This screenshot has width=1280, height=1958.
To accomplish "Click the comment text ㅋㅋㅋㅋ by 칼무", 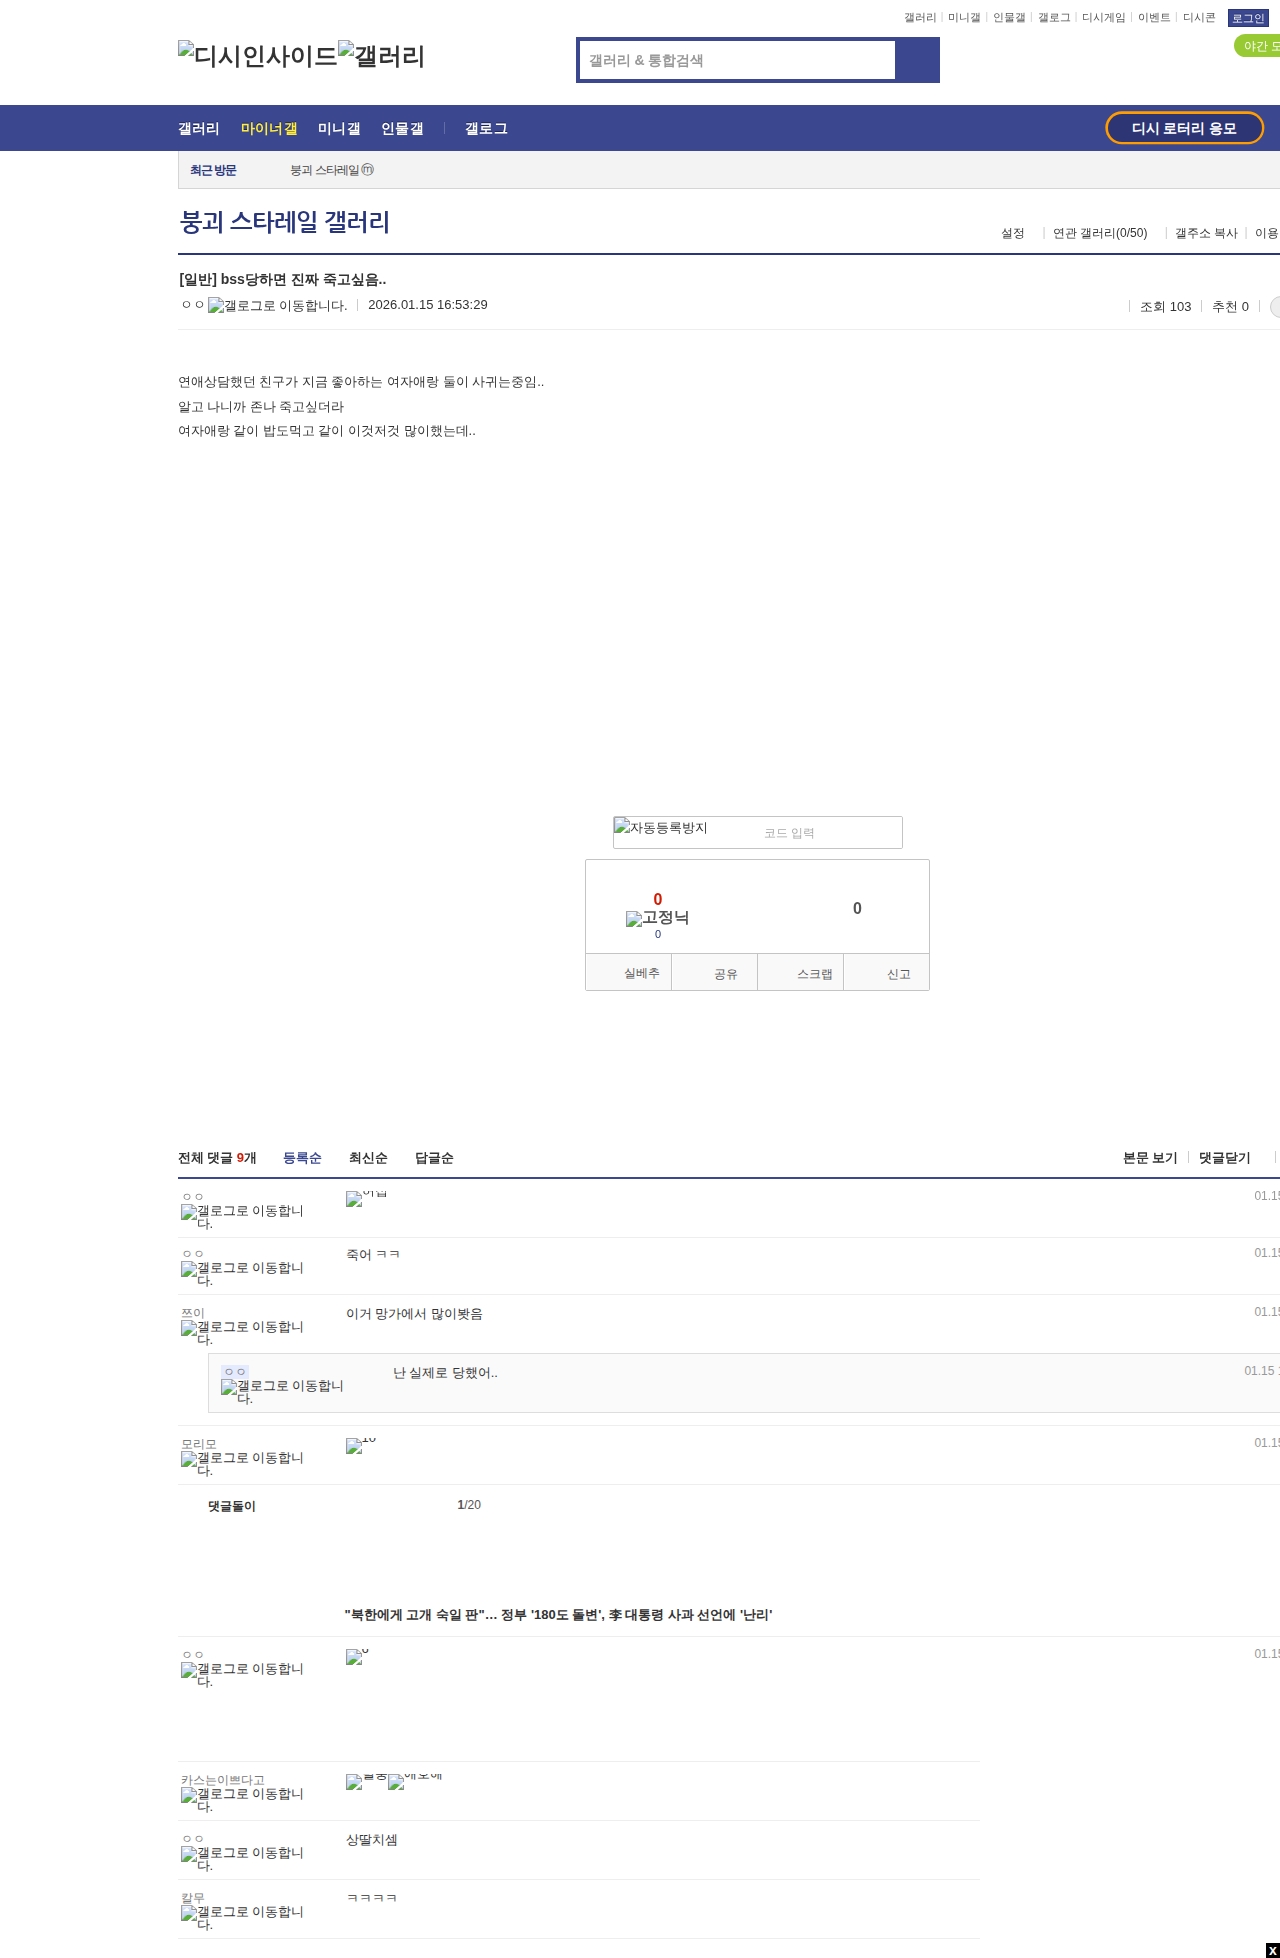I will click(x=372, y=1898).
